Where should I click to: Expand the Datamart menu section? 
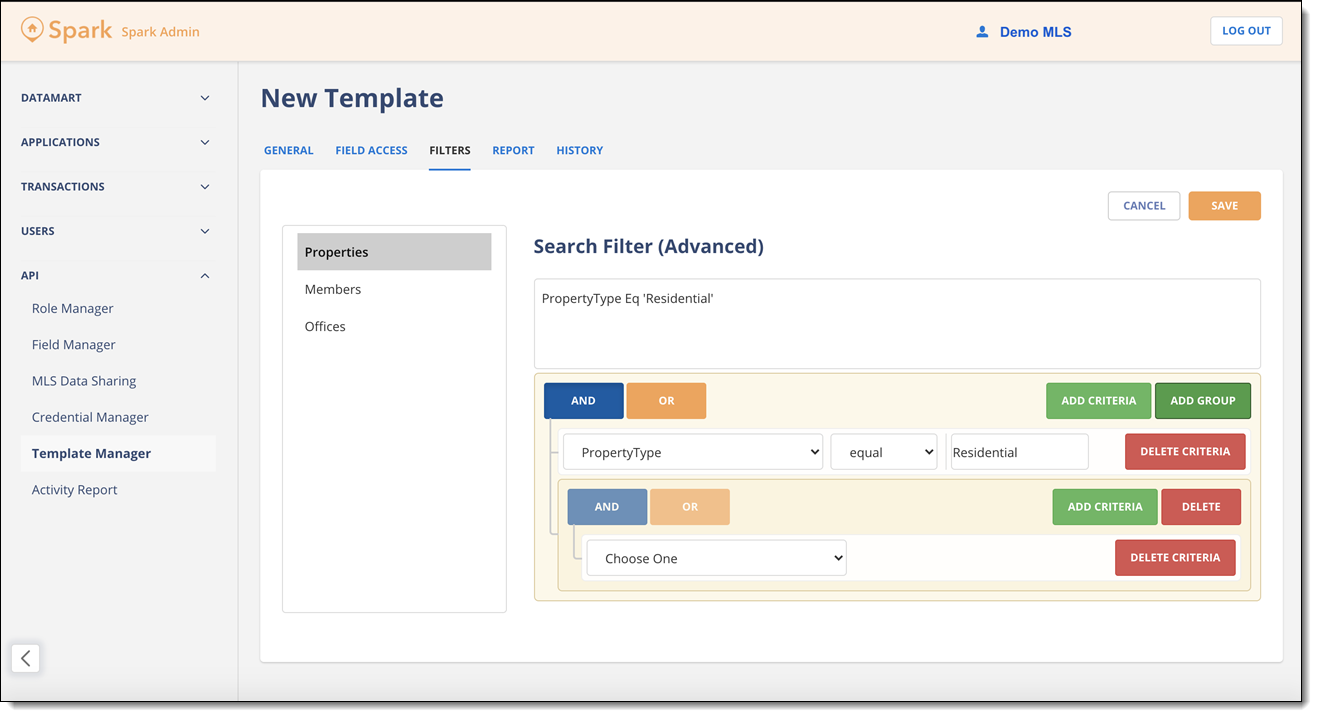coord(116,98)
